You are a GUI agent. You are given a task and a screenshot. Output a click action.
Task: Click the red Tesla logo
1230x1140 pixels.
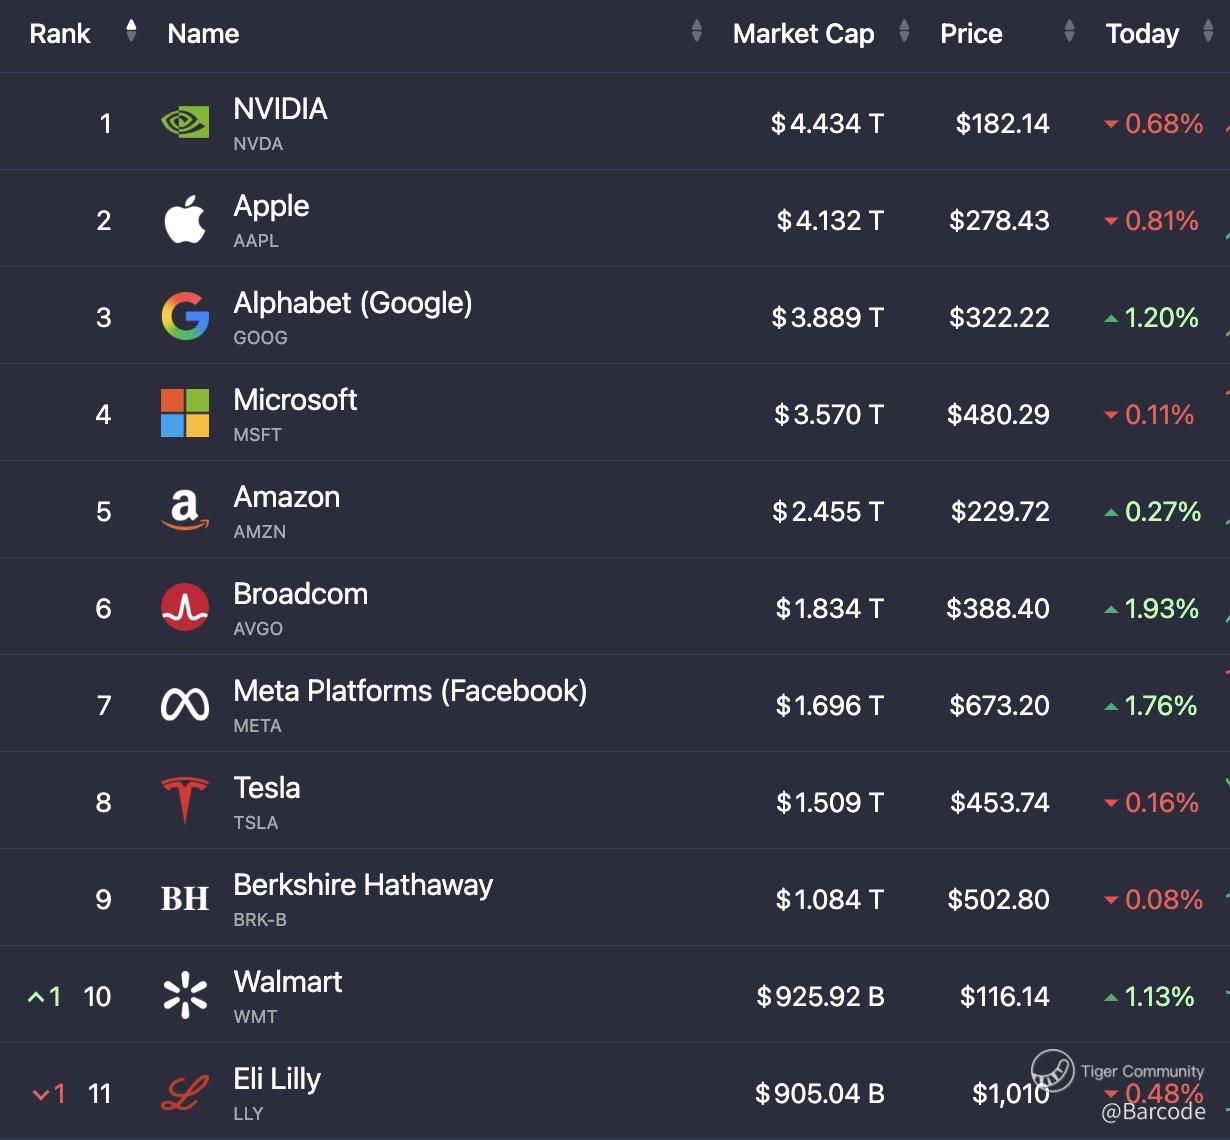tap(185, 800)
